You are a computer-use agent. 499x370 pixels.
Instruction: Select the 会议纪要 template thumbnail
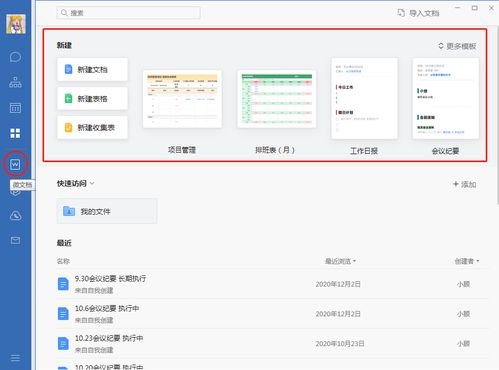point(445,98)
